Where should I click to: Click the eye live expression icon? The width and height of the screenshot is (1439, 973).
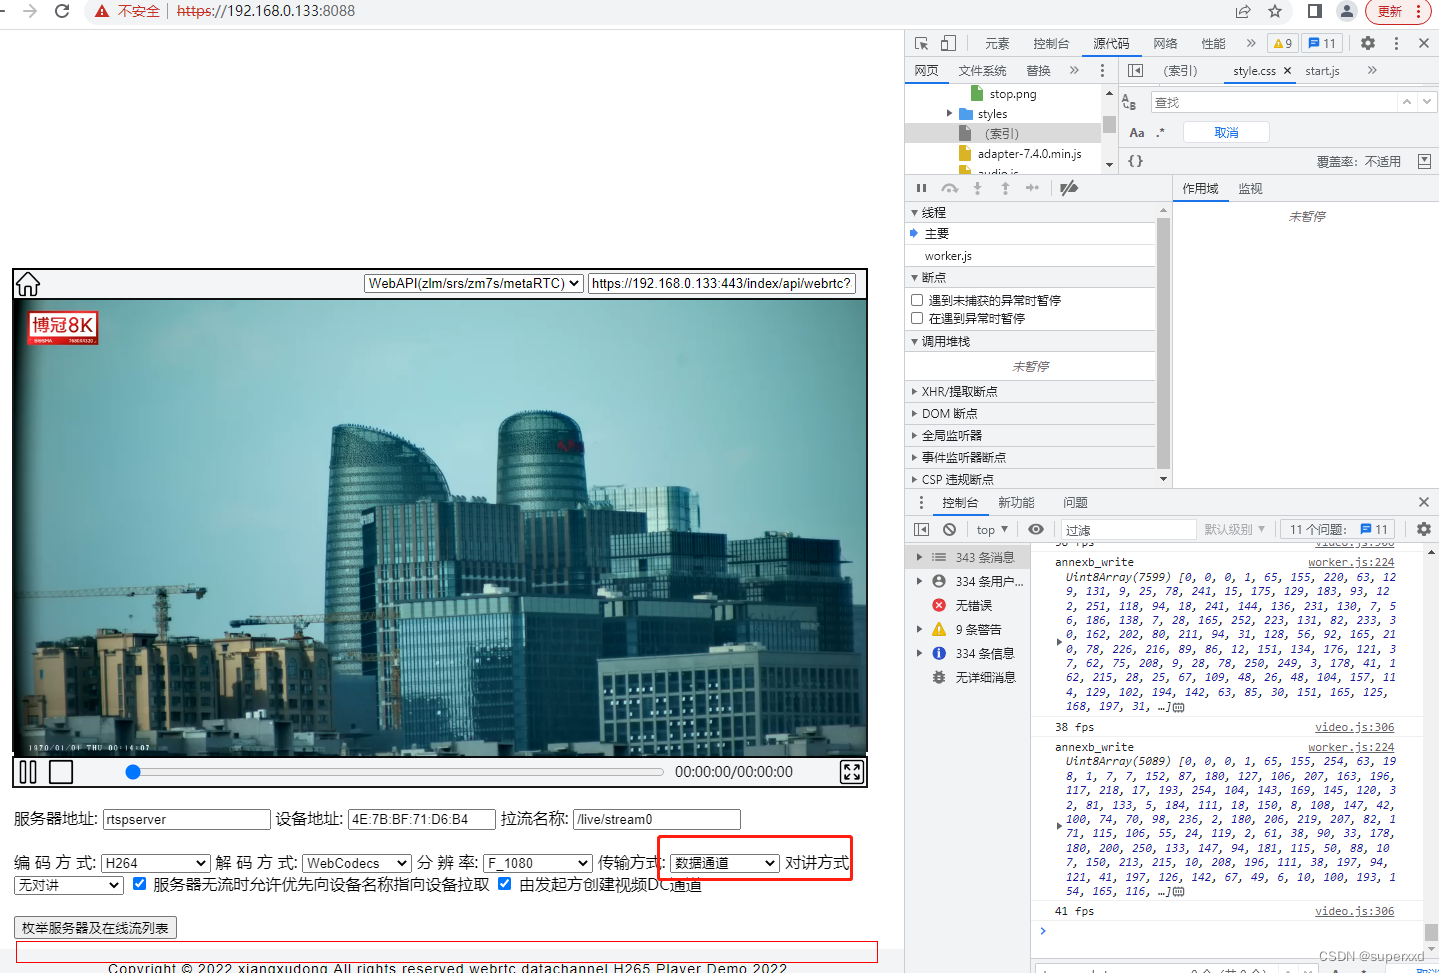click(1036, 529)
